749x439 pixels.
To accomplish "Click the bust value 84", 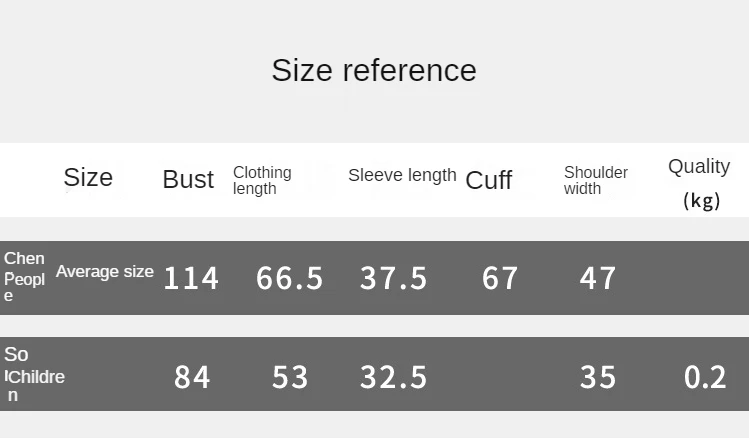I will tap(192, 377).
